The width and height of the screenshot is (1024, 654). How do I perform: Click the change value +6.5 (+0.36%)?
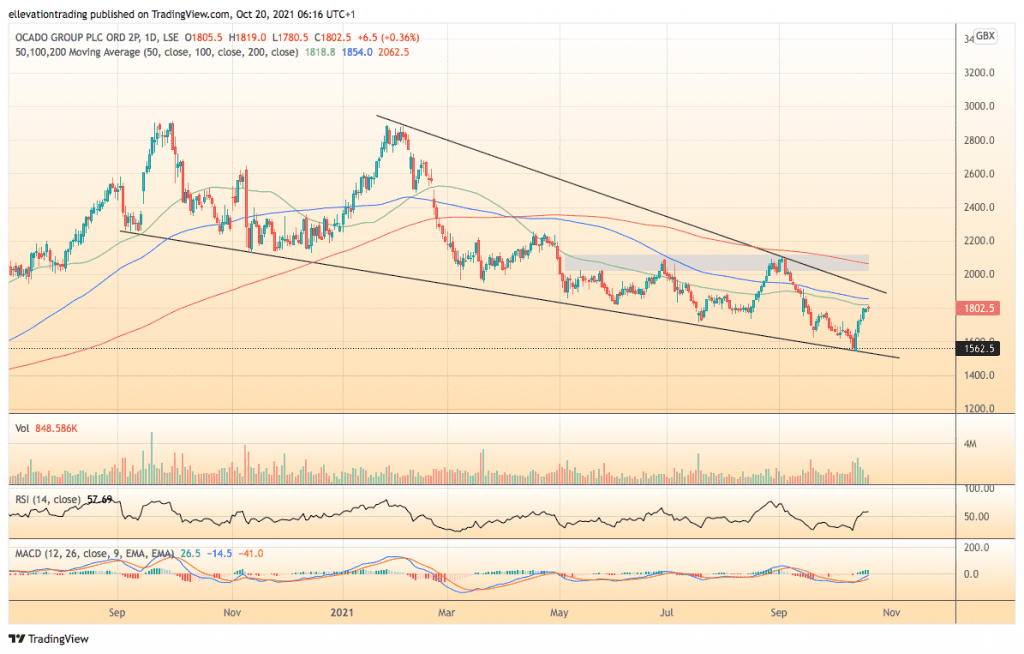(388, 38)
